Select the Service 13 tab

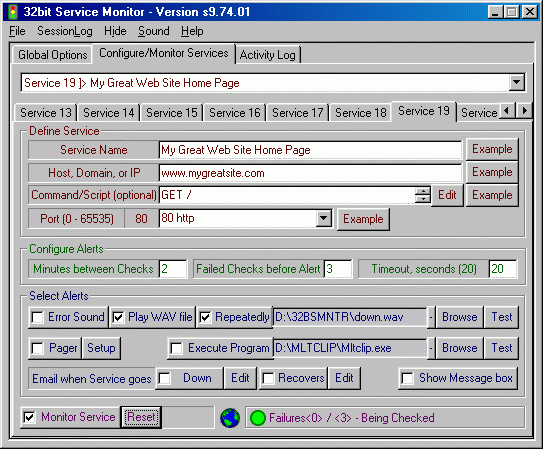46,113
